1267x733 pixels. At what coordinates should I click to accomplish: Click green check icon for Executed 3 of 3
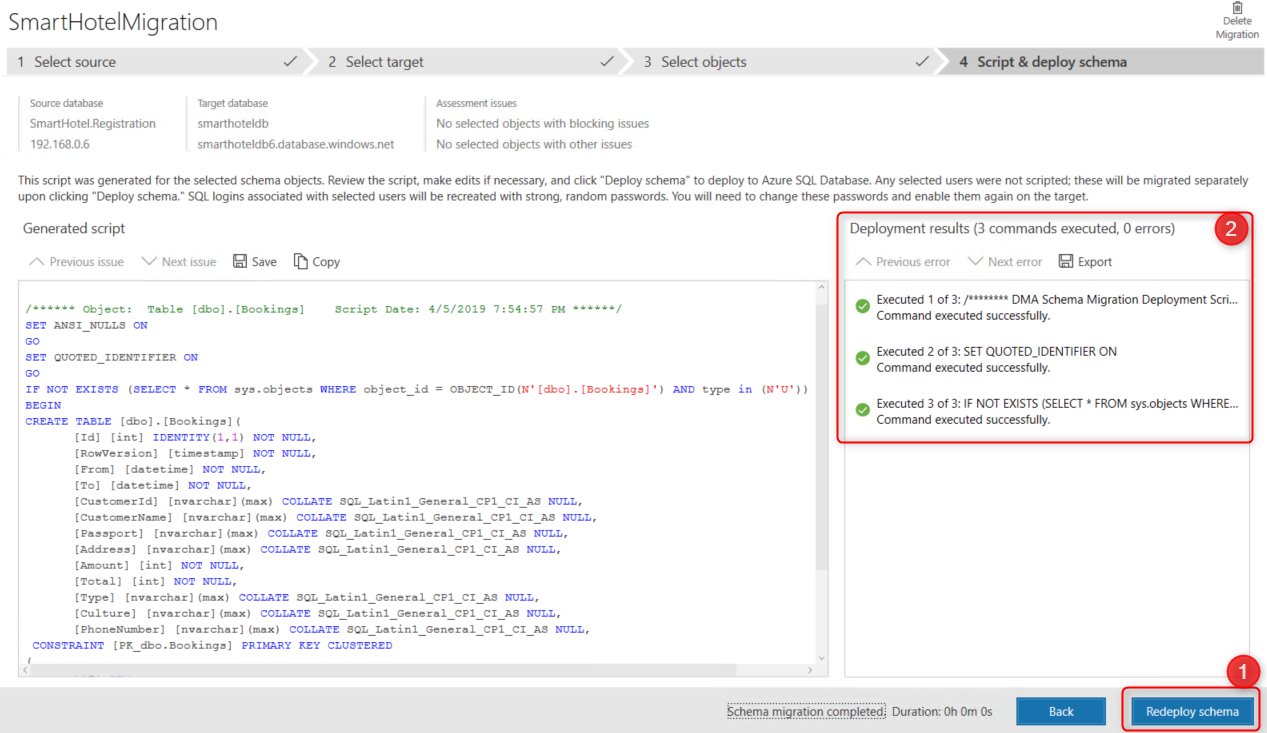[x=862, y=410]
